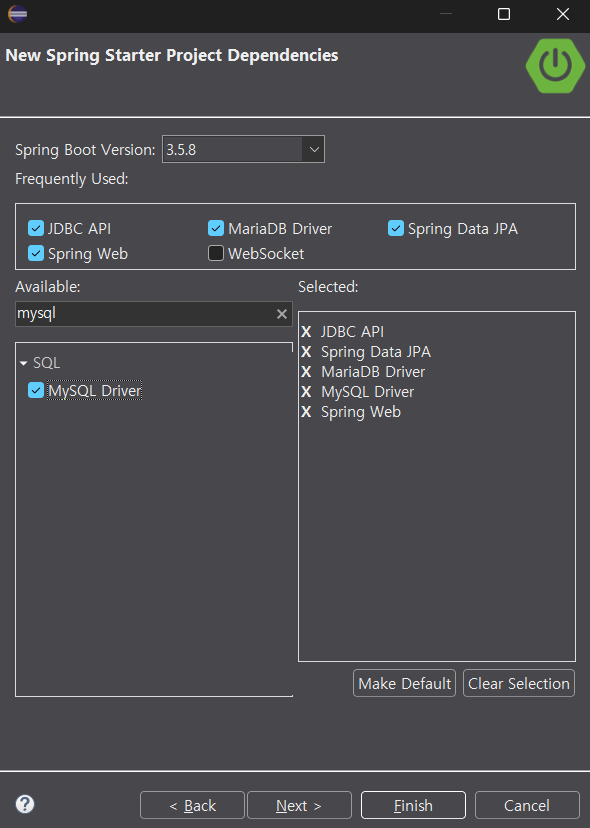590x828 pixels.
Task: Close the dialog with title bar X
Action: 563,14
